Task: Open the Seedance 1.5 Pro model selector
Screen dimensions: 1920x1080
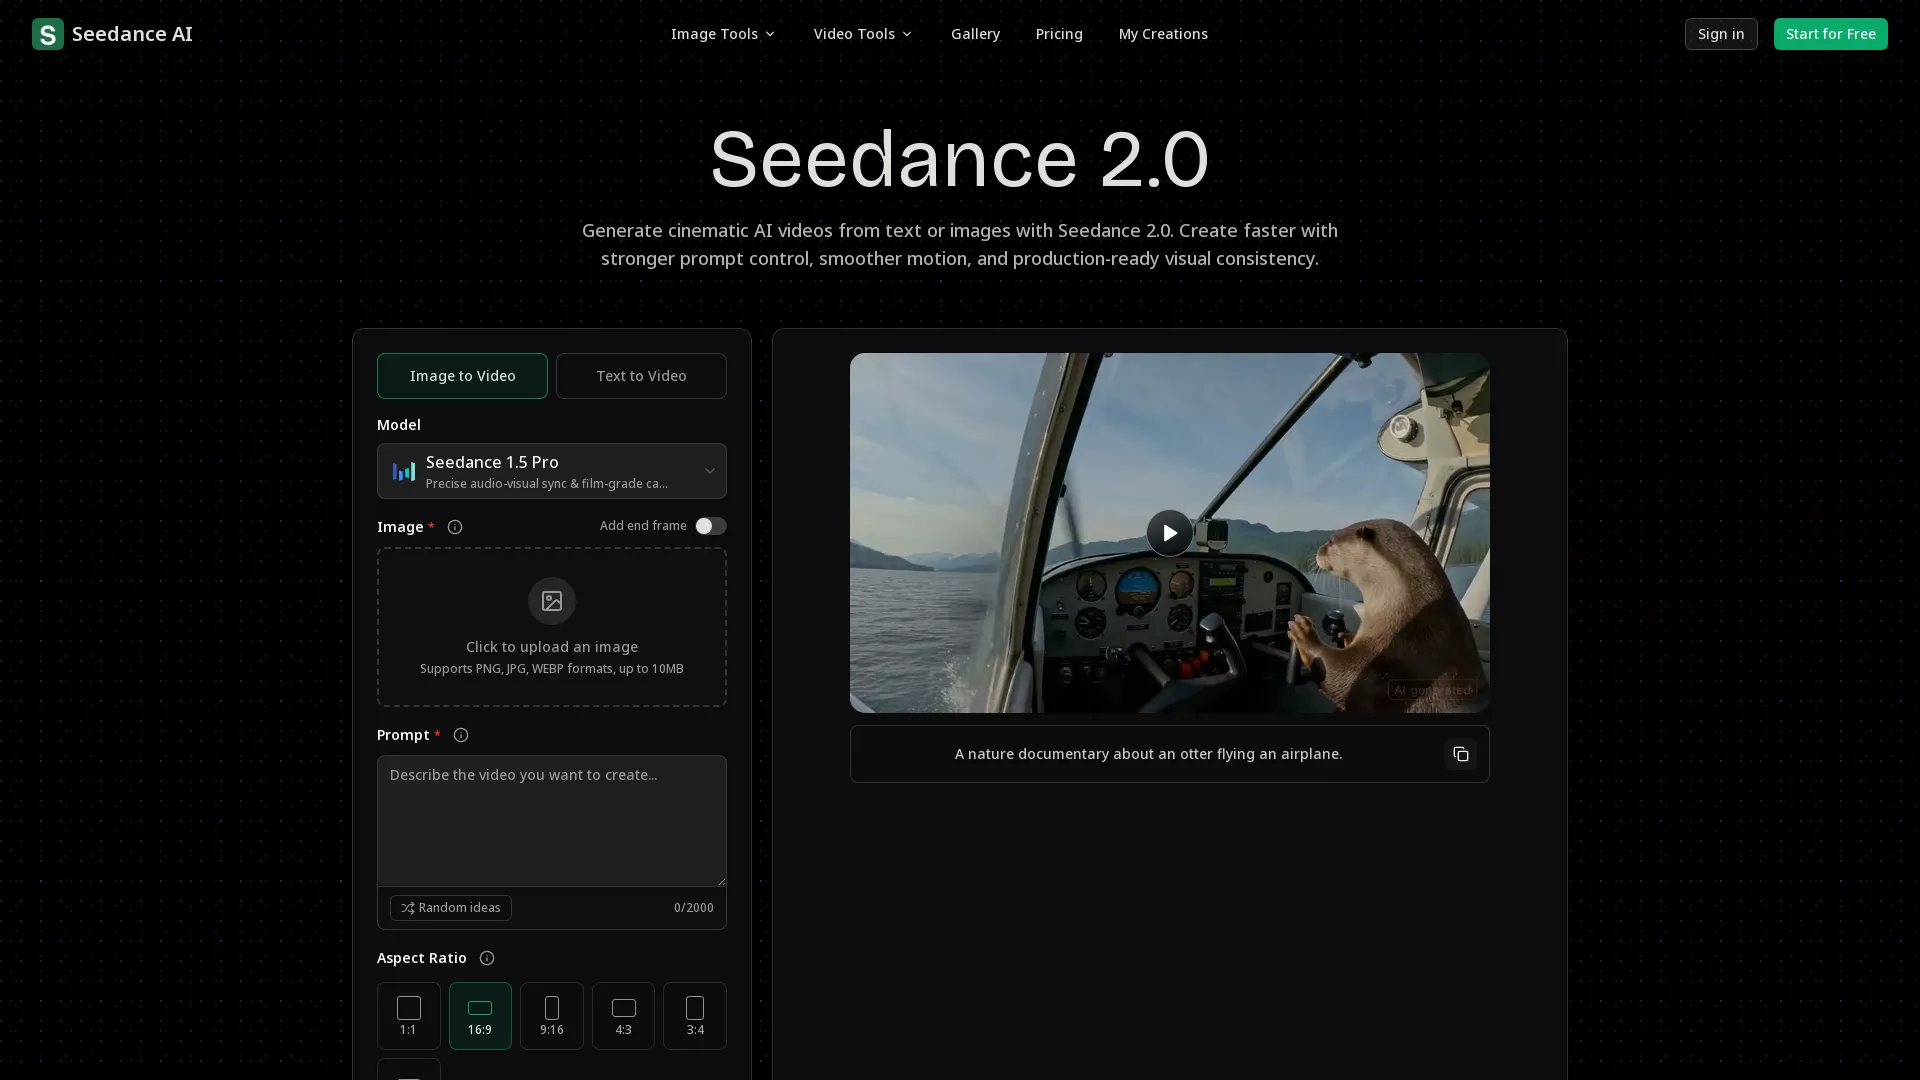Action: (551, 471)
